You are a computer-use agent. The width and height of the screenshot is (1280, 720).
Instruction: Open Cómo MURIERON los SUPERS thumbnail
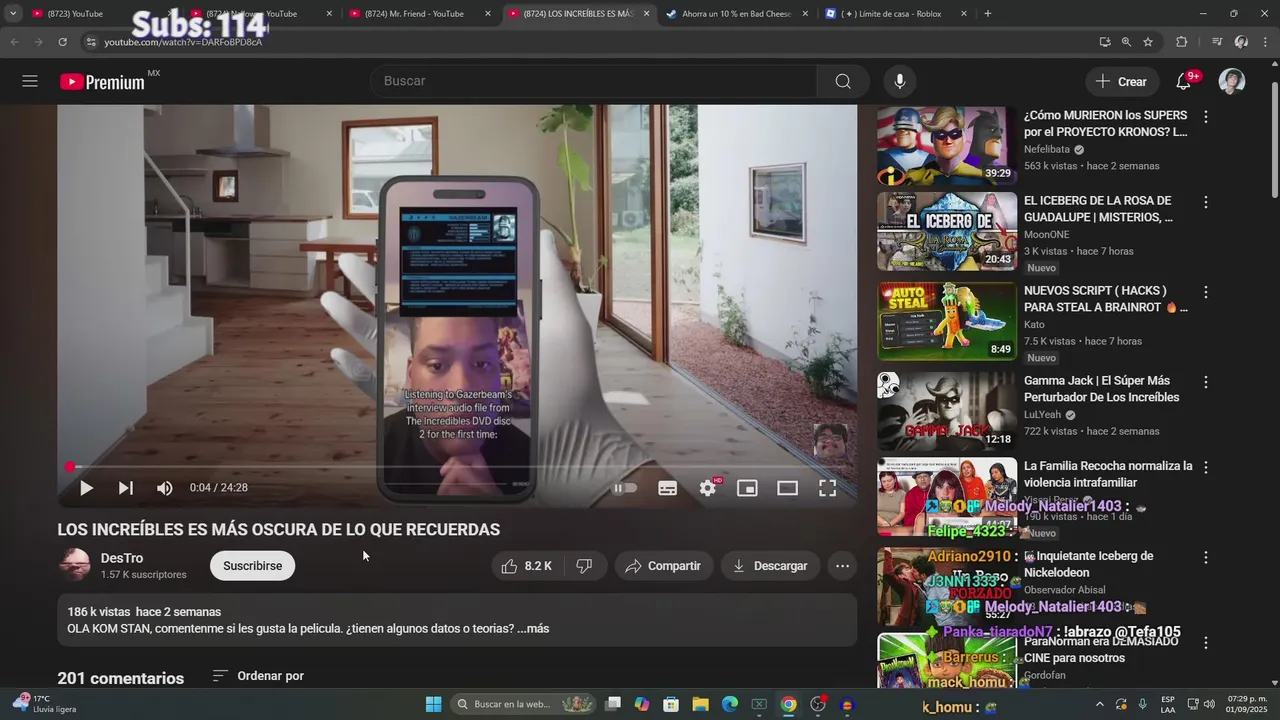(947, 146)
